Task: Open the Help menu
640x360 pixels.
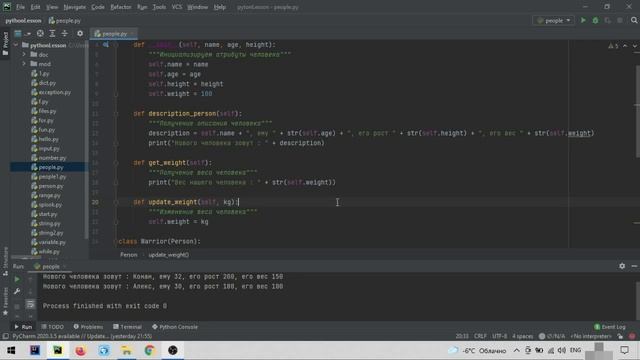Action: click(220, 7)
